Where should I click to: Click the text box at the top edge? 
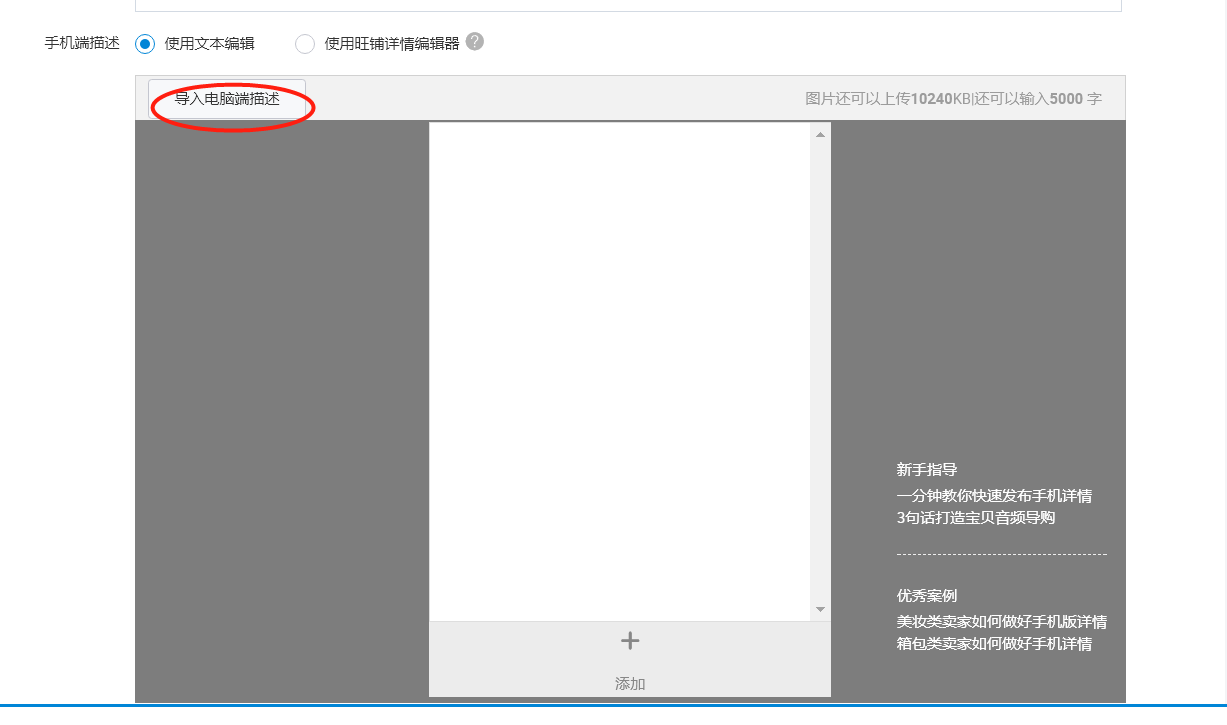pos(628,5)
